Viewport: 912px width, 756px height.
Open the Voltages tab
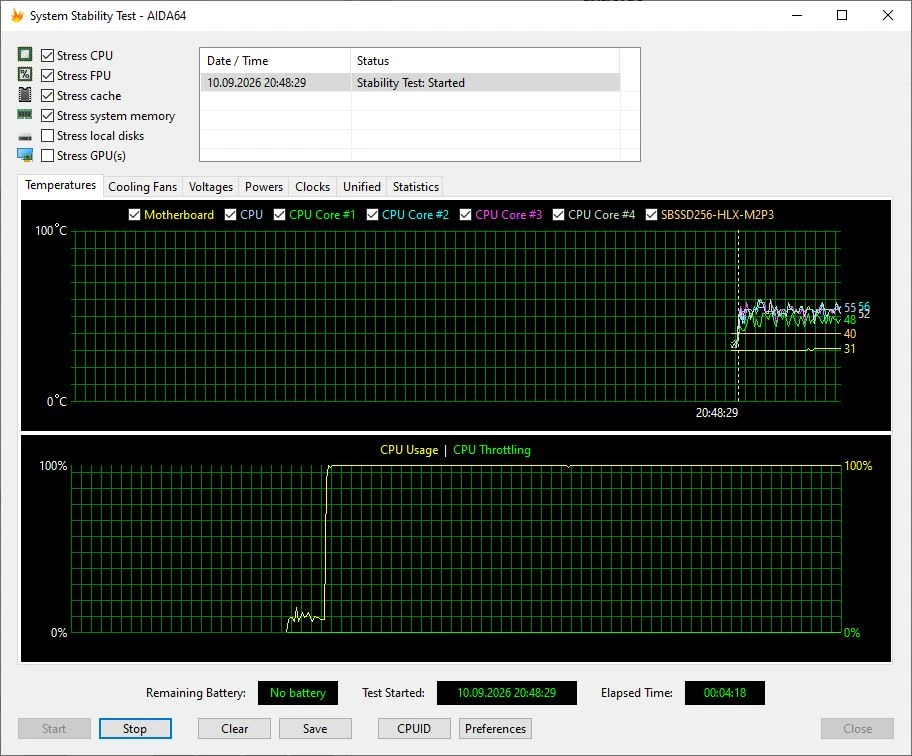click(x=211, y=187)
